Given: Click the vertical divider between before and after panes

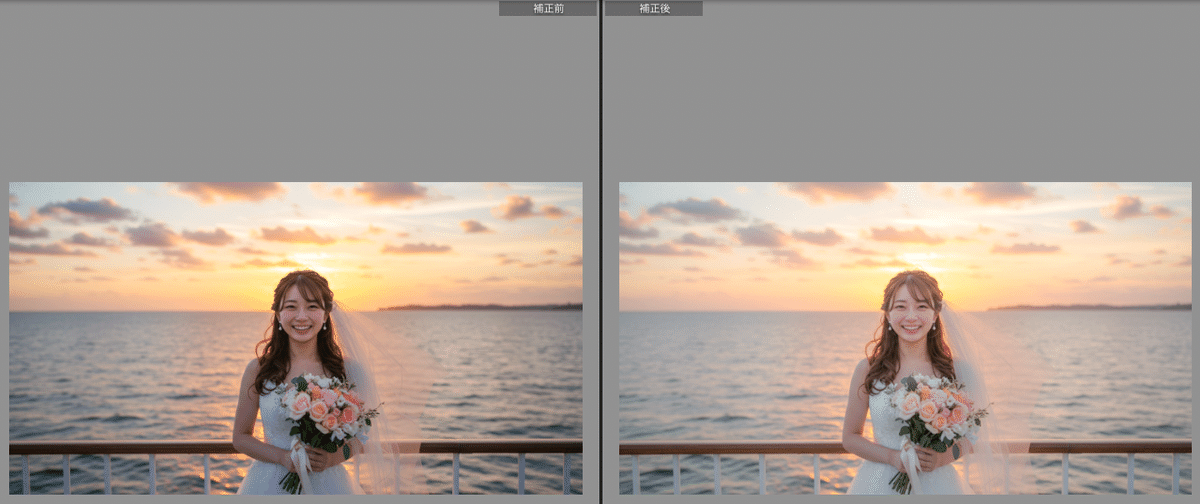Looking at the screenshot, I should (600, 252).
